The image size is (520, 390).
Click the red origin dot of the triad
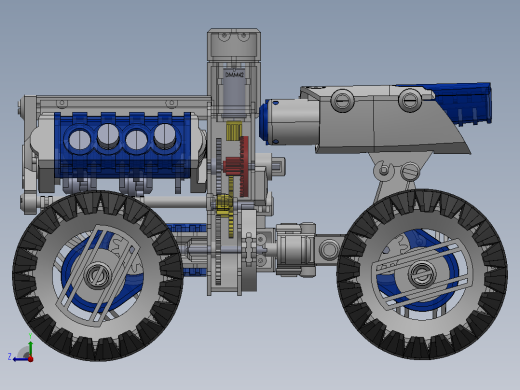click(31, 359)
